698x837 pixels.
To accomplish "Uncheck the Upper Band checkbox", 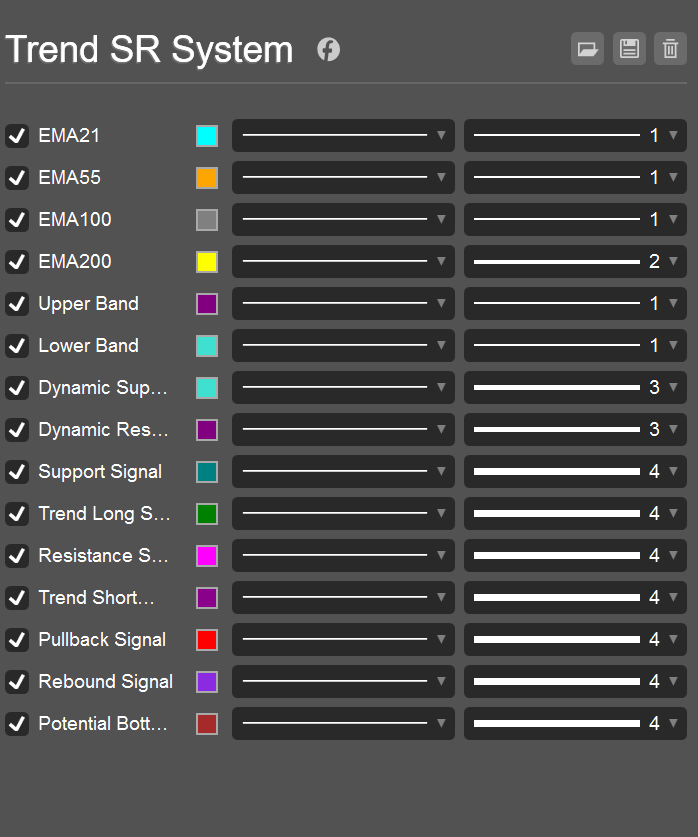I will point(17,304).
